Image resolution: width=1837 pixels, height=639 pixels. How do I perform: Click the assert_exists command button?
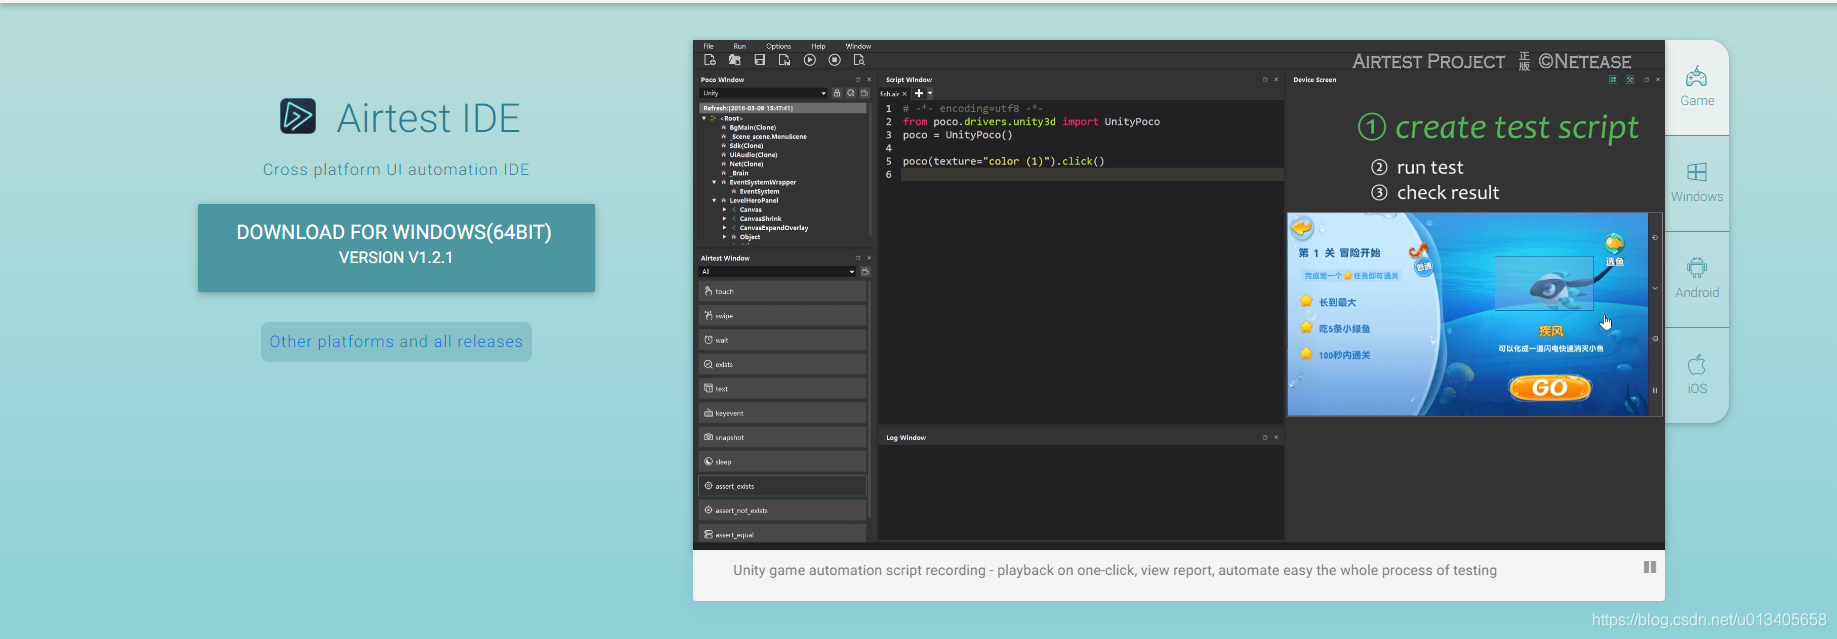coord(783,486)
